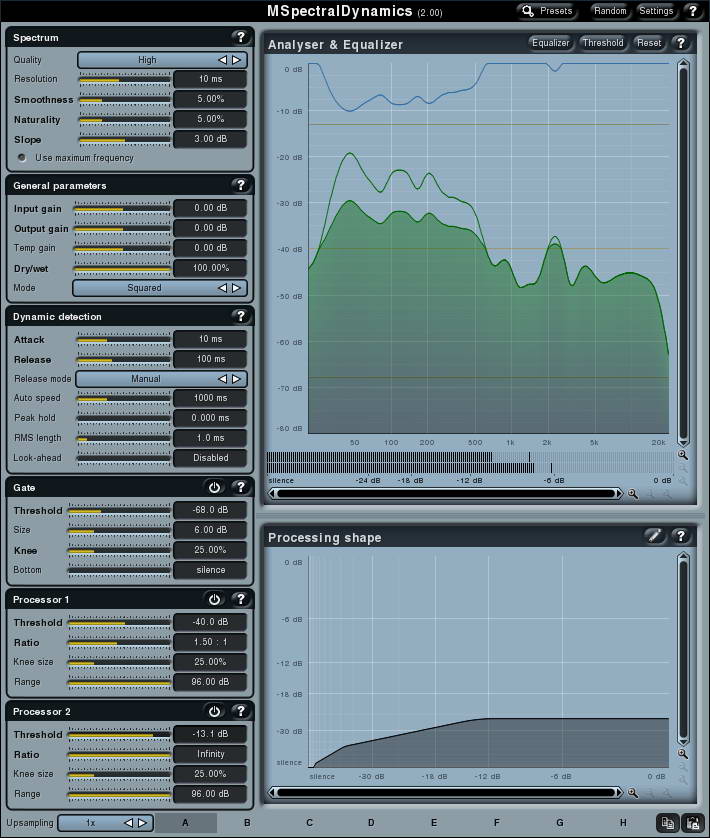The image size is (710, 838).
Task: Click analyser horizontal scrollbar
Action: coord(446,494)
